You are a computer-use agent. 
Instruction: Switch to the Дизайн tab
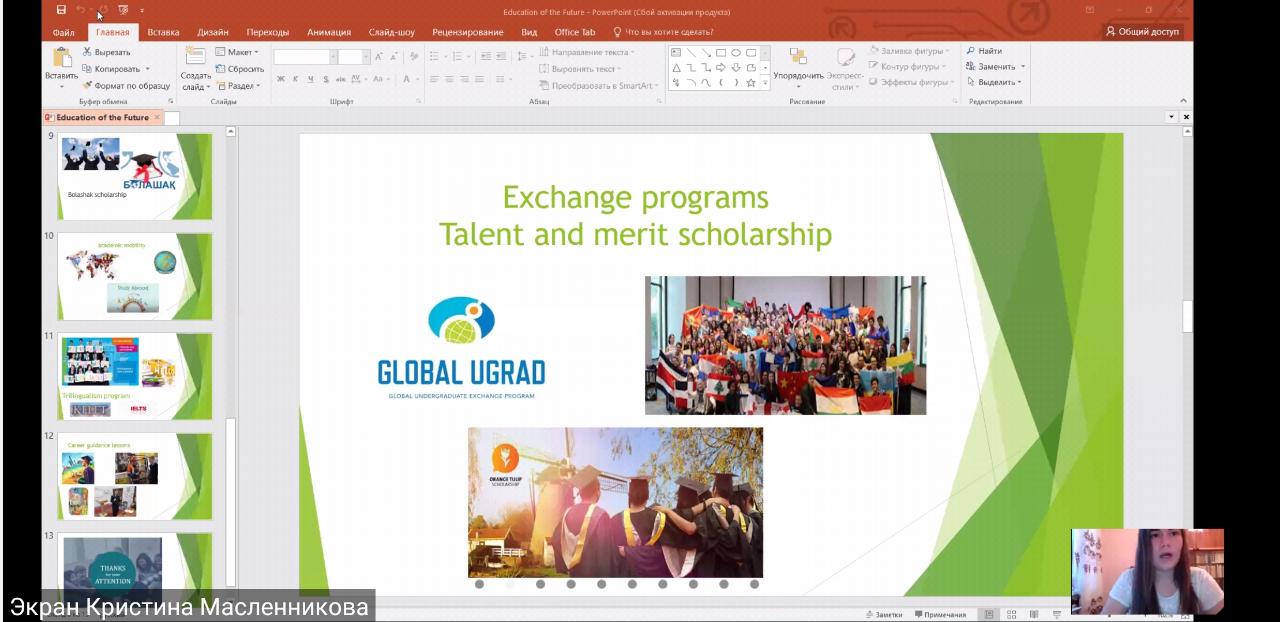coord(212,32)
